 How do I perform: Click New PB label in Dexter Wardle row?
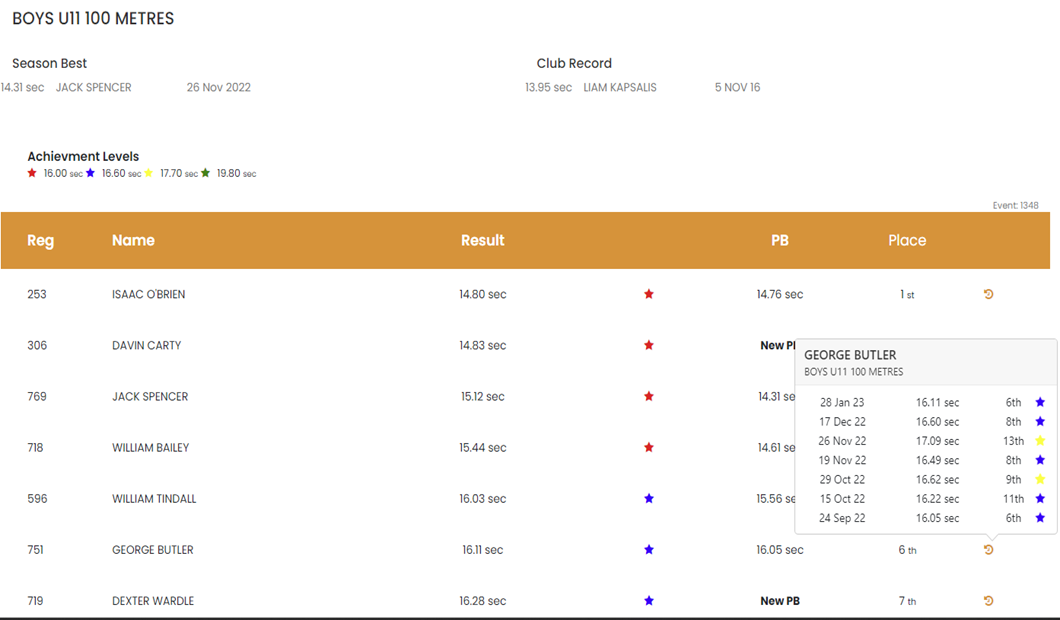pyautogui.click(x=780, y=601)
